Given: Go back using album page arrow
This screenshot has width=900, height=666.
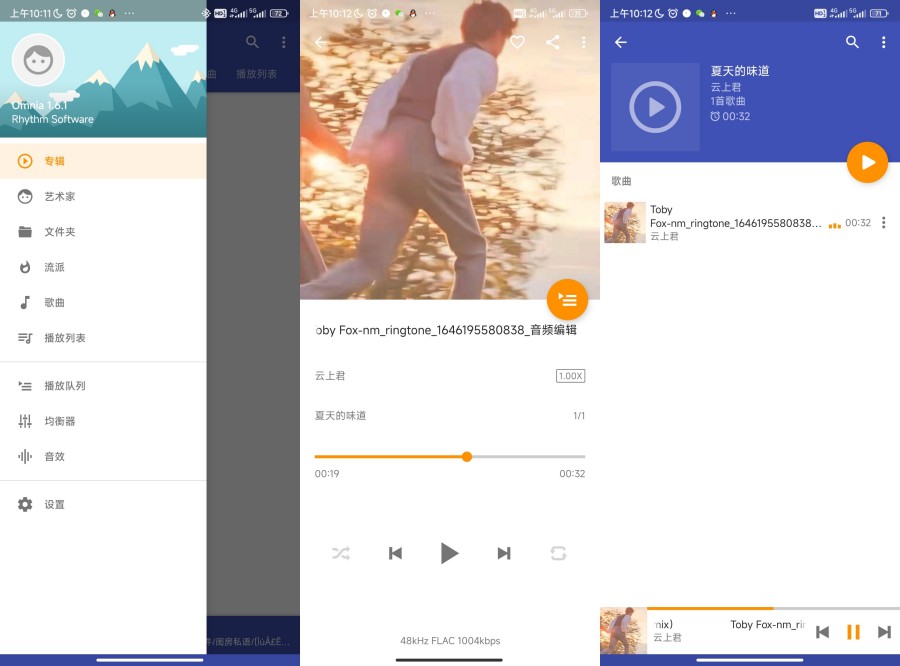Looking at the screenshot, I should pyautogui.click(x=621, y=42).
